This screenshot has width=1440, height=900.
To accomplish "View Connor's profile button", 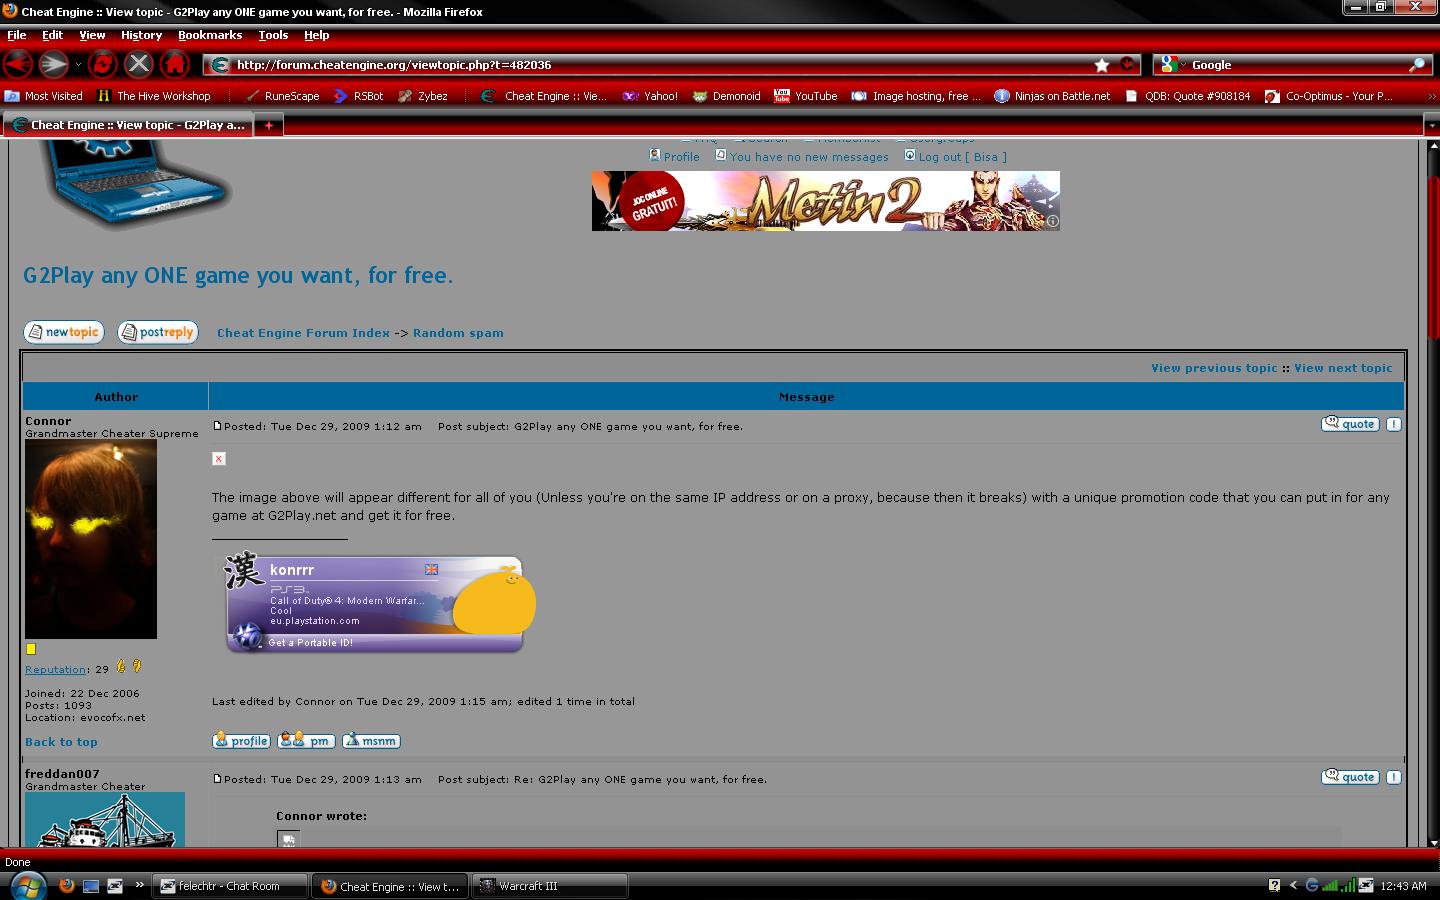I will point(241,741).
